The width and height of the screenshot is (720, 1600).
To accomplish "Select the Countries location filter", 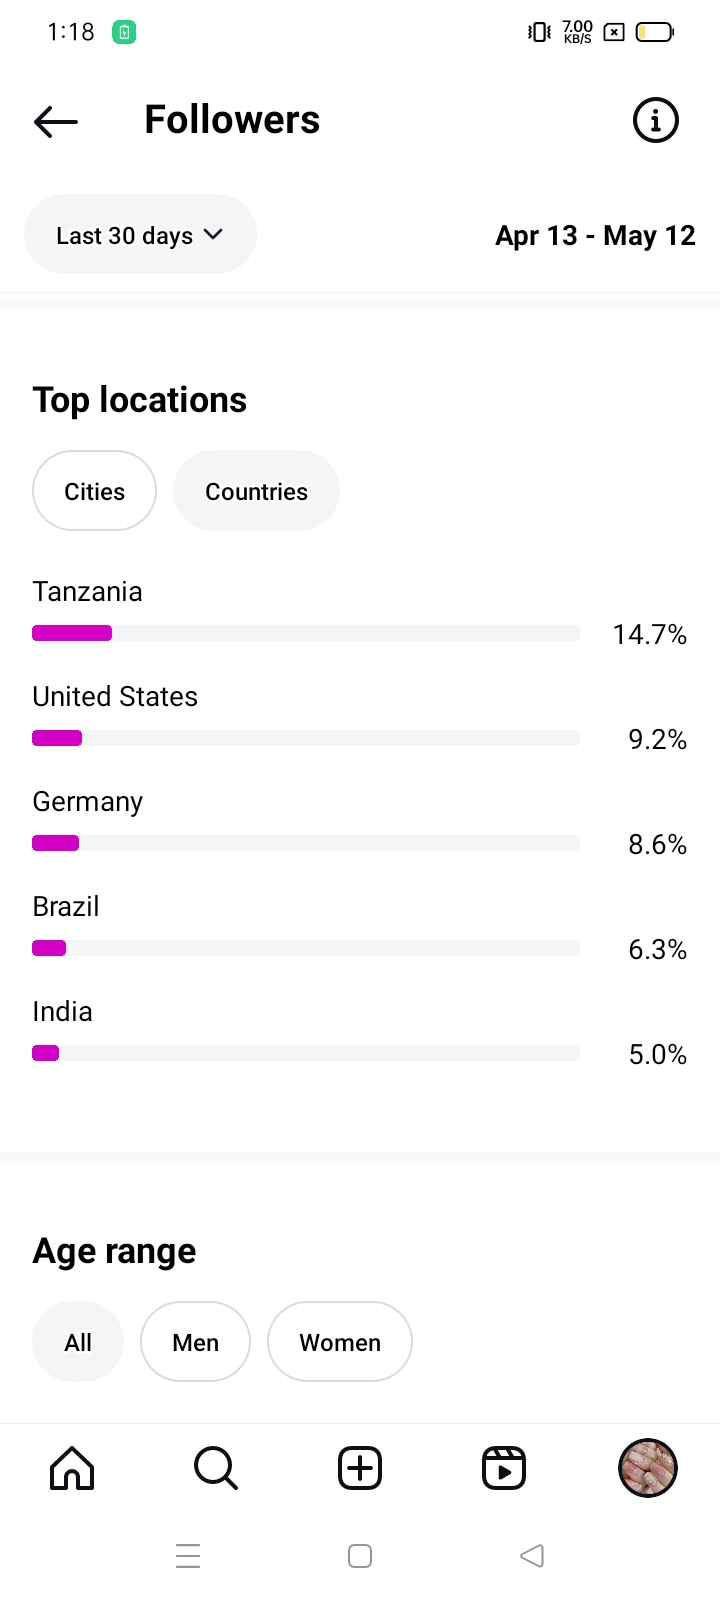I will (256, 491).
